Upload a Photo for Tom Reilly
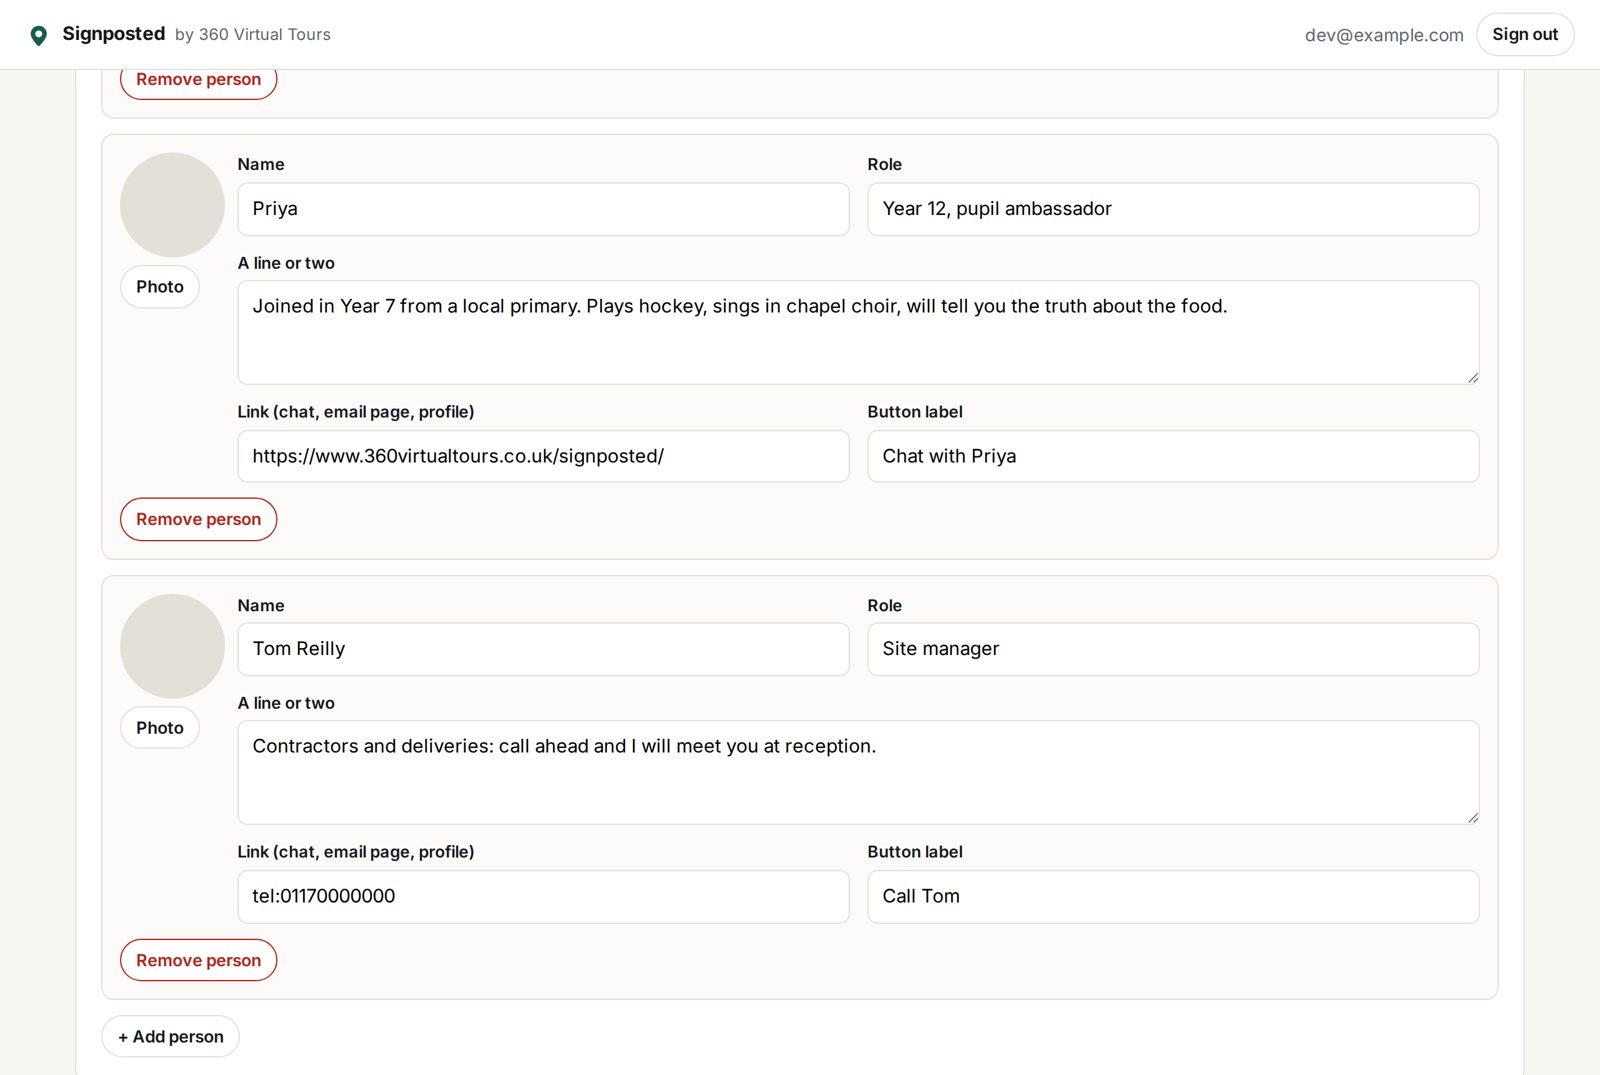Viewport: 1600px width, 1075px height. coord(160,728)
